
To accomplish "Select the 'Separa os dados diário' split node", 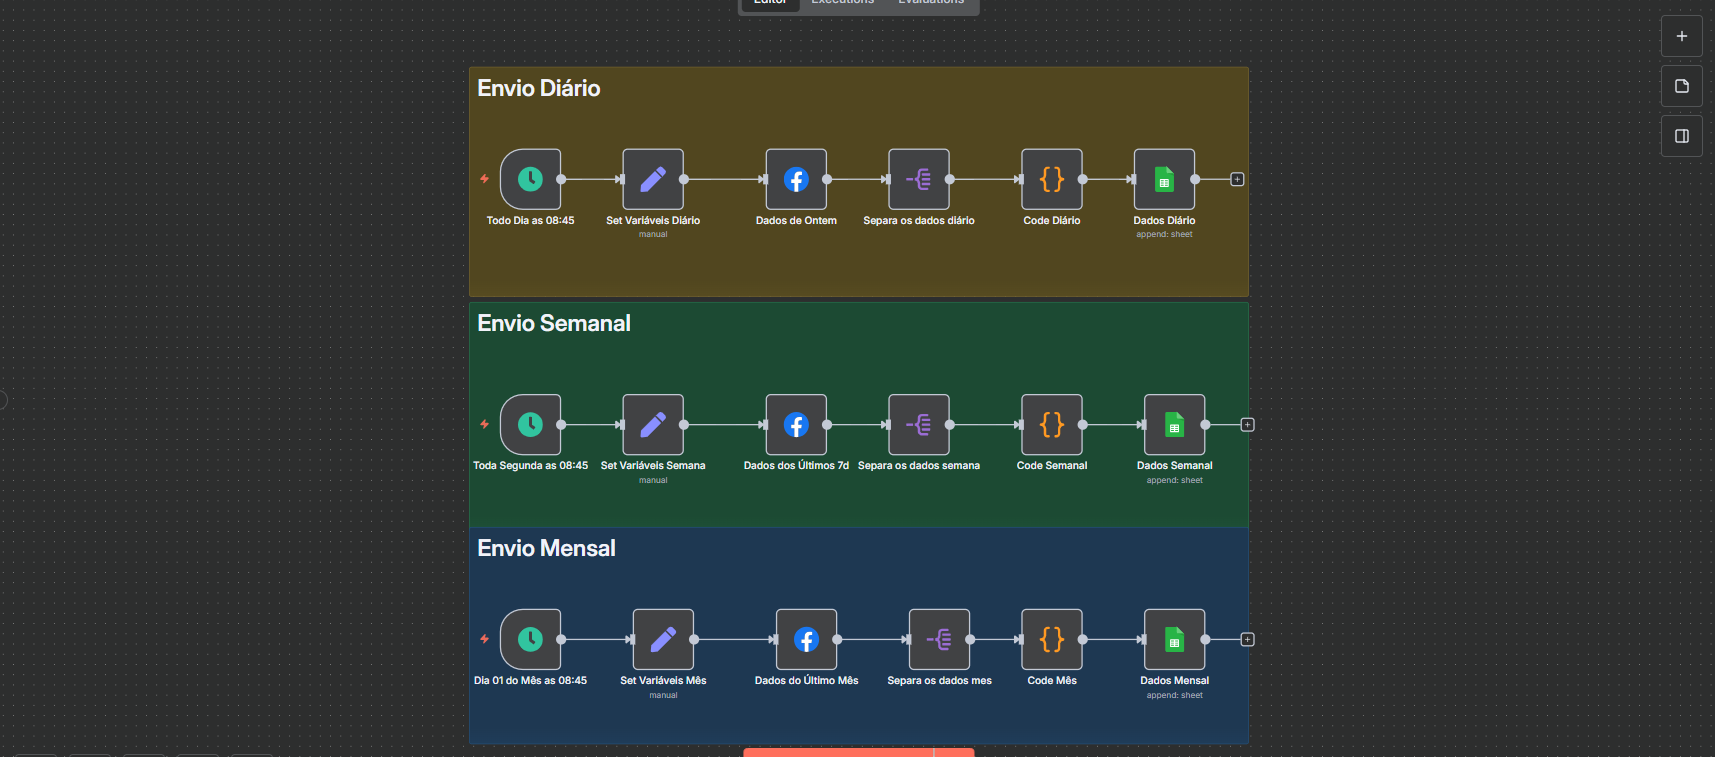I will (919, 179).
